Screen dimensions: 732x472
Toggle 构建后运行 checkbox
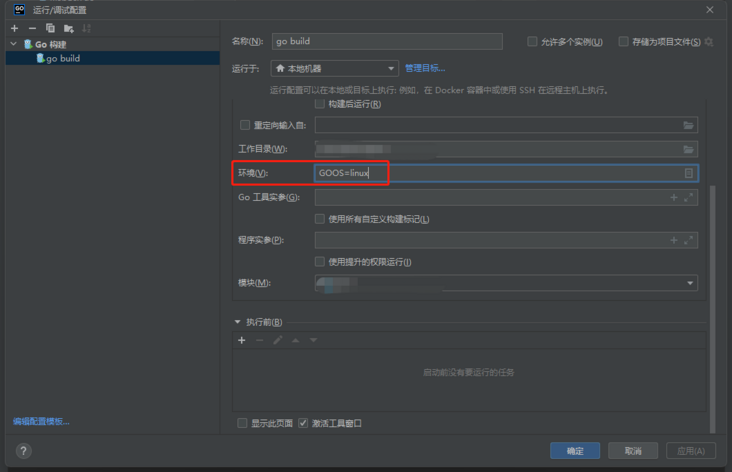coord(320,104)
